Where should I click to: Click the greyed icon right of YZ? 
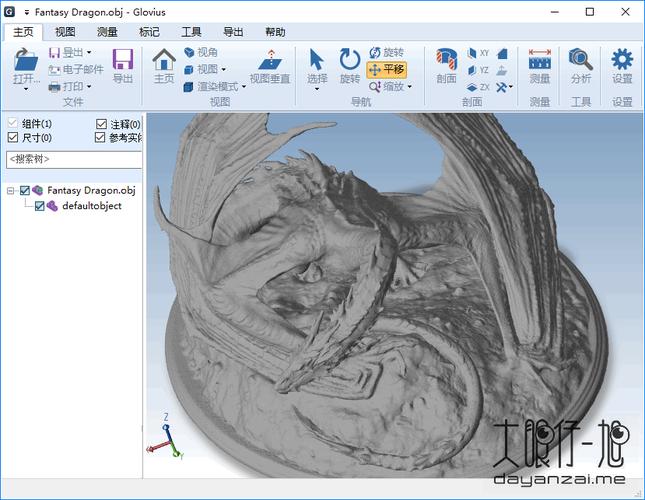[x=501, y=70]
